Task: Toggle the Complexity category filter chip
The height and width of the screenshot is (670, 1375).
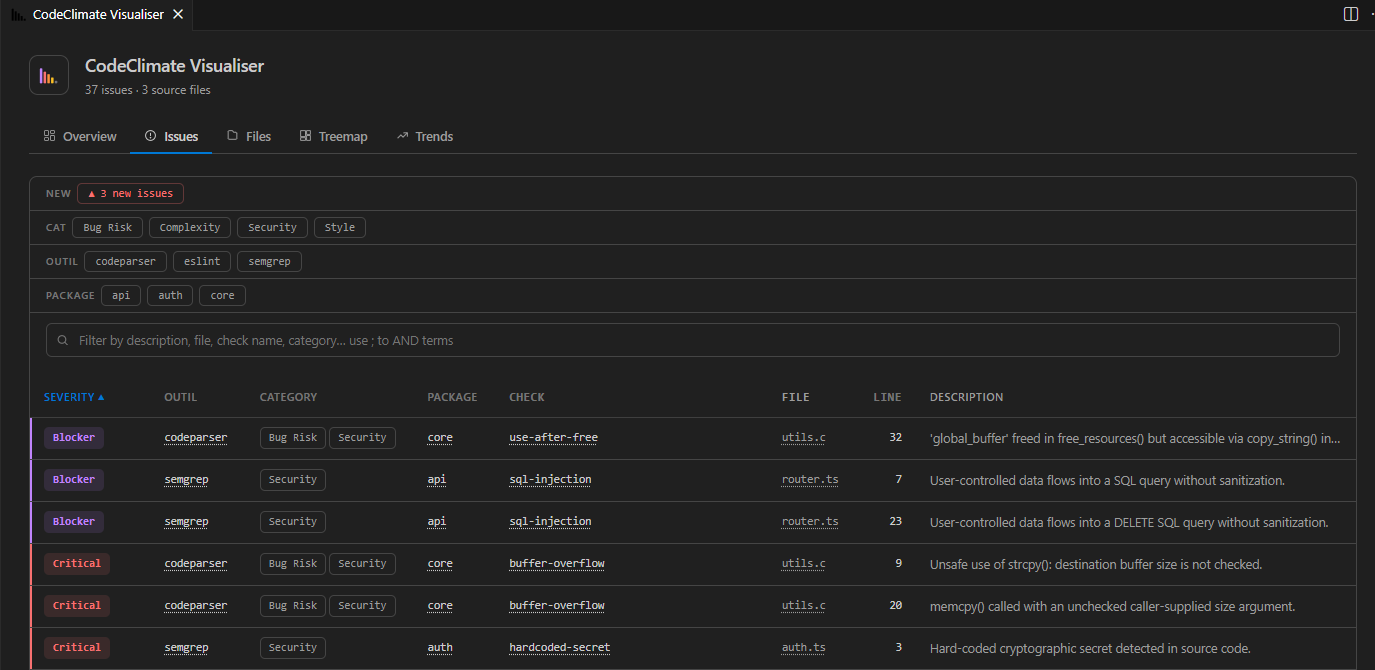Action: pos(190,228)
